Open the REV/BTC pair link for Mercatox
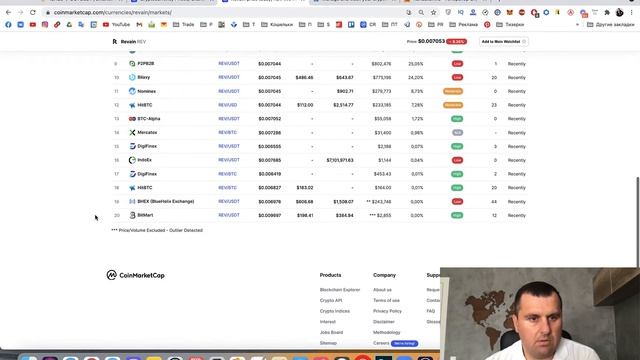The width and height of the screenshot is (640, 360). click(x=227, y=133)
